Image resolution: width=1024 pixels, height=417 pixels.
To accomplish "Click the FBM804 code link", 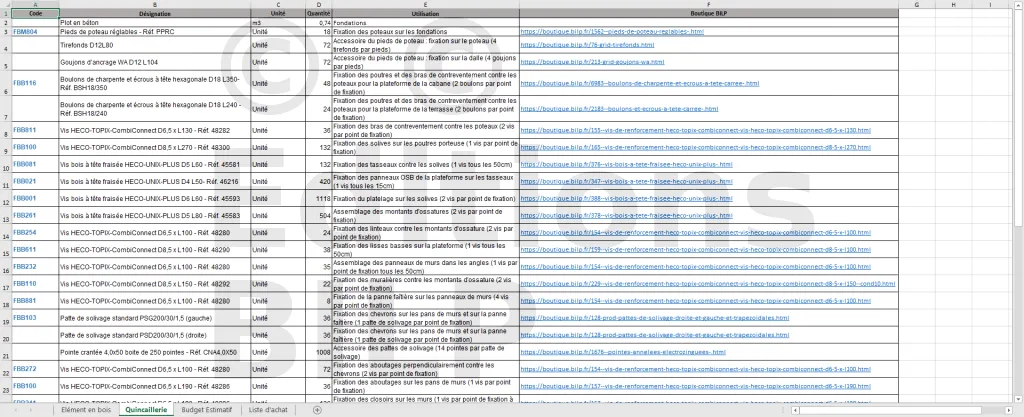I will click(x=25, y=32).
